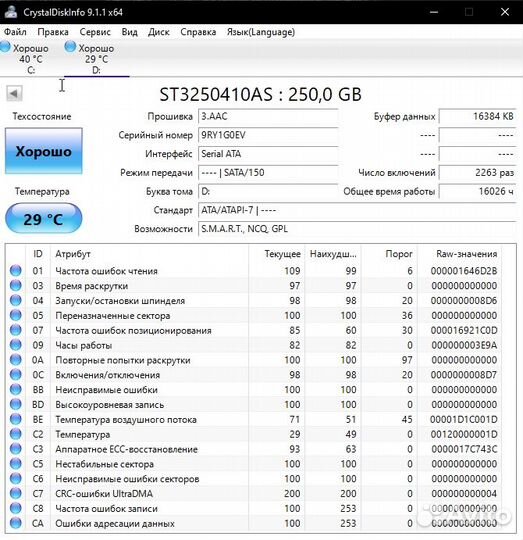Open the Сервис menu
The height and width of the screenshot is (540, 523).
click(x=95, y=32)
